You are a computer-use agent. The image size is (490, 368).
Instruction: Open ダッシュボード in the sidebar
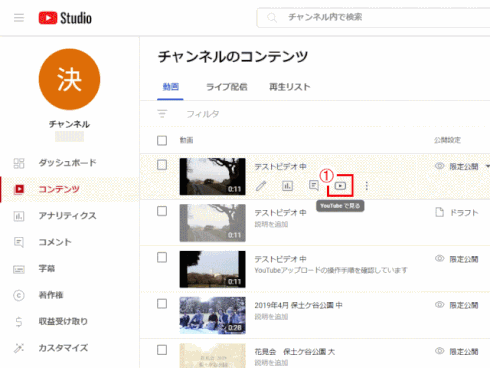(x=69, y=163)
